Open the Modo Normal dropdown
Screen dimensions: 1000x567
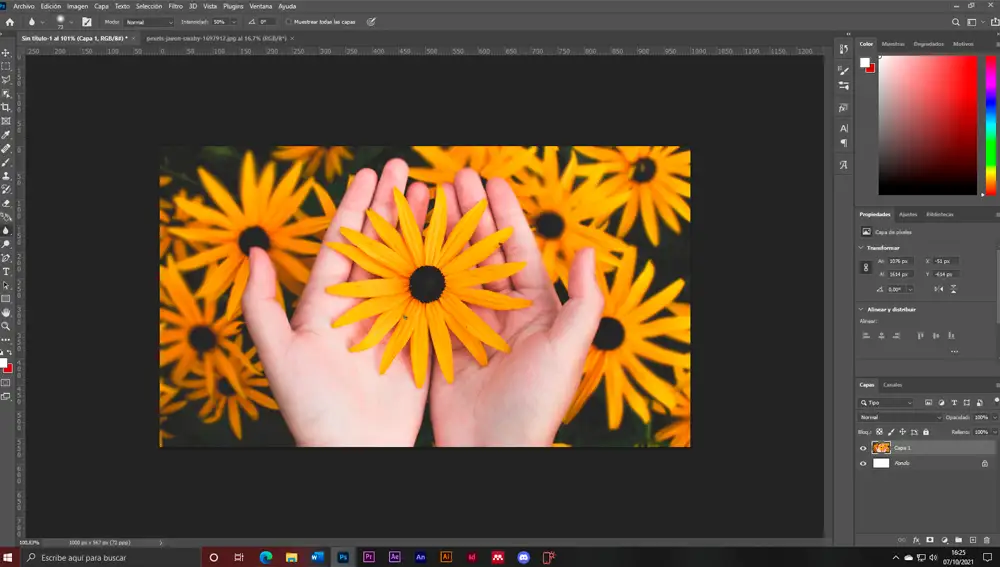click(x=149, y=22)
